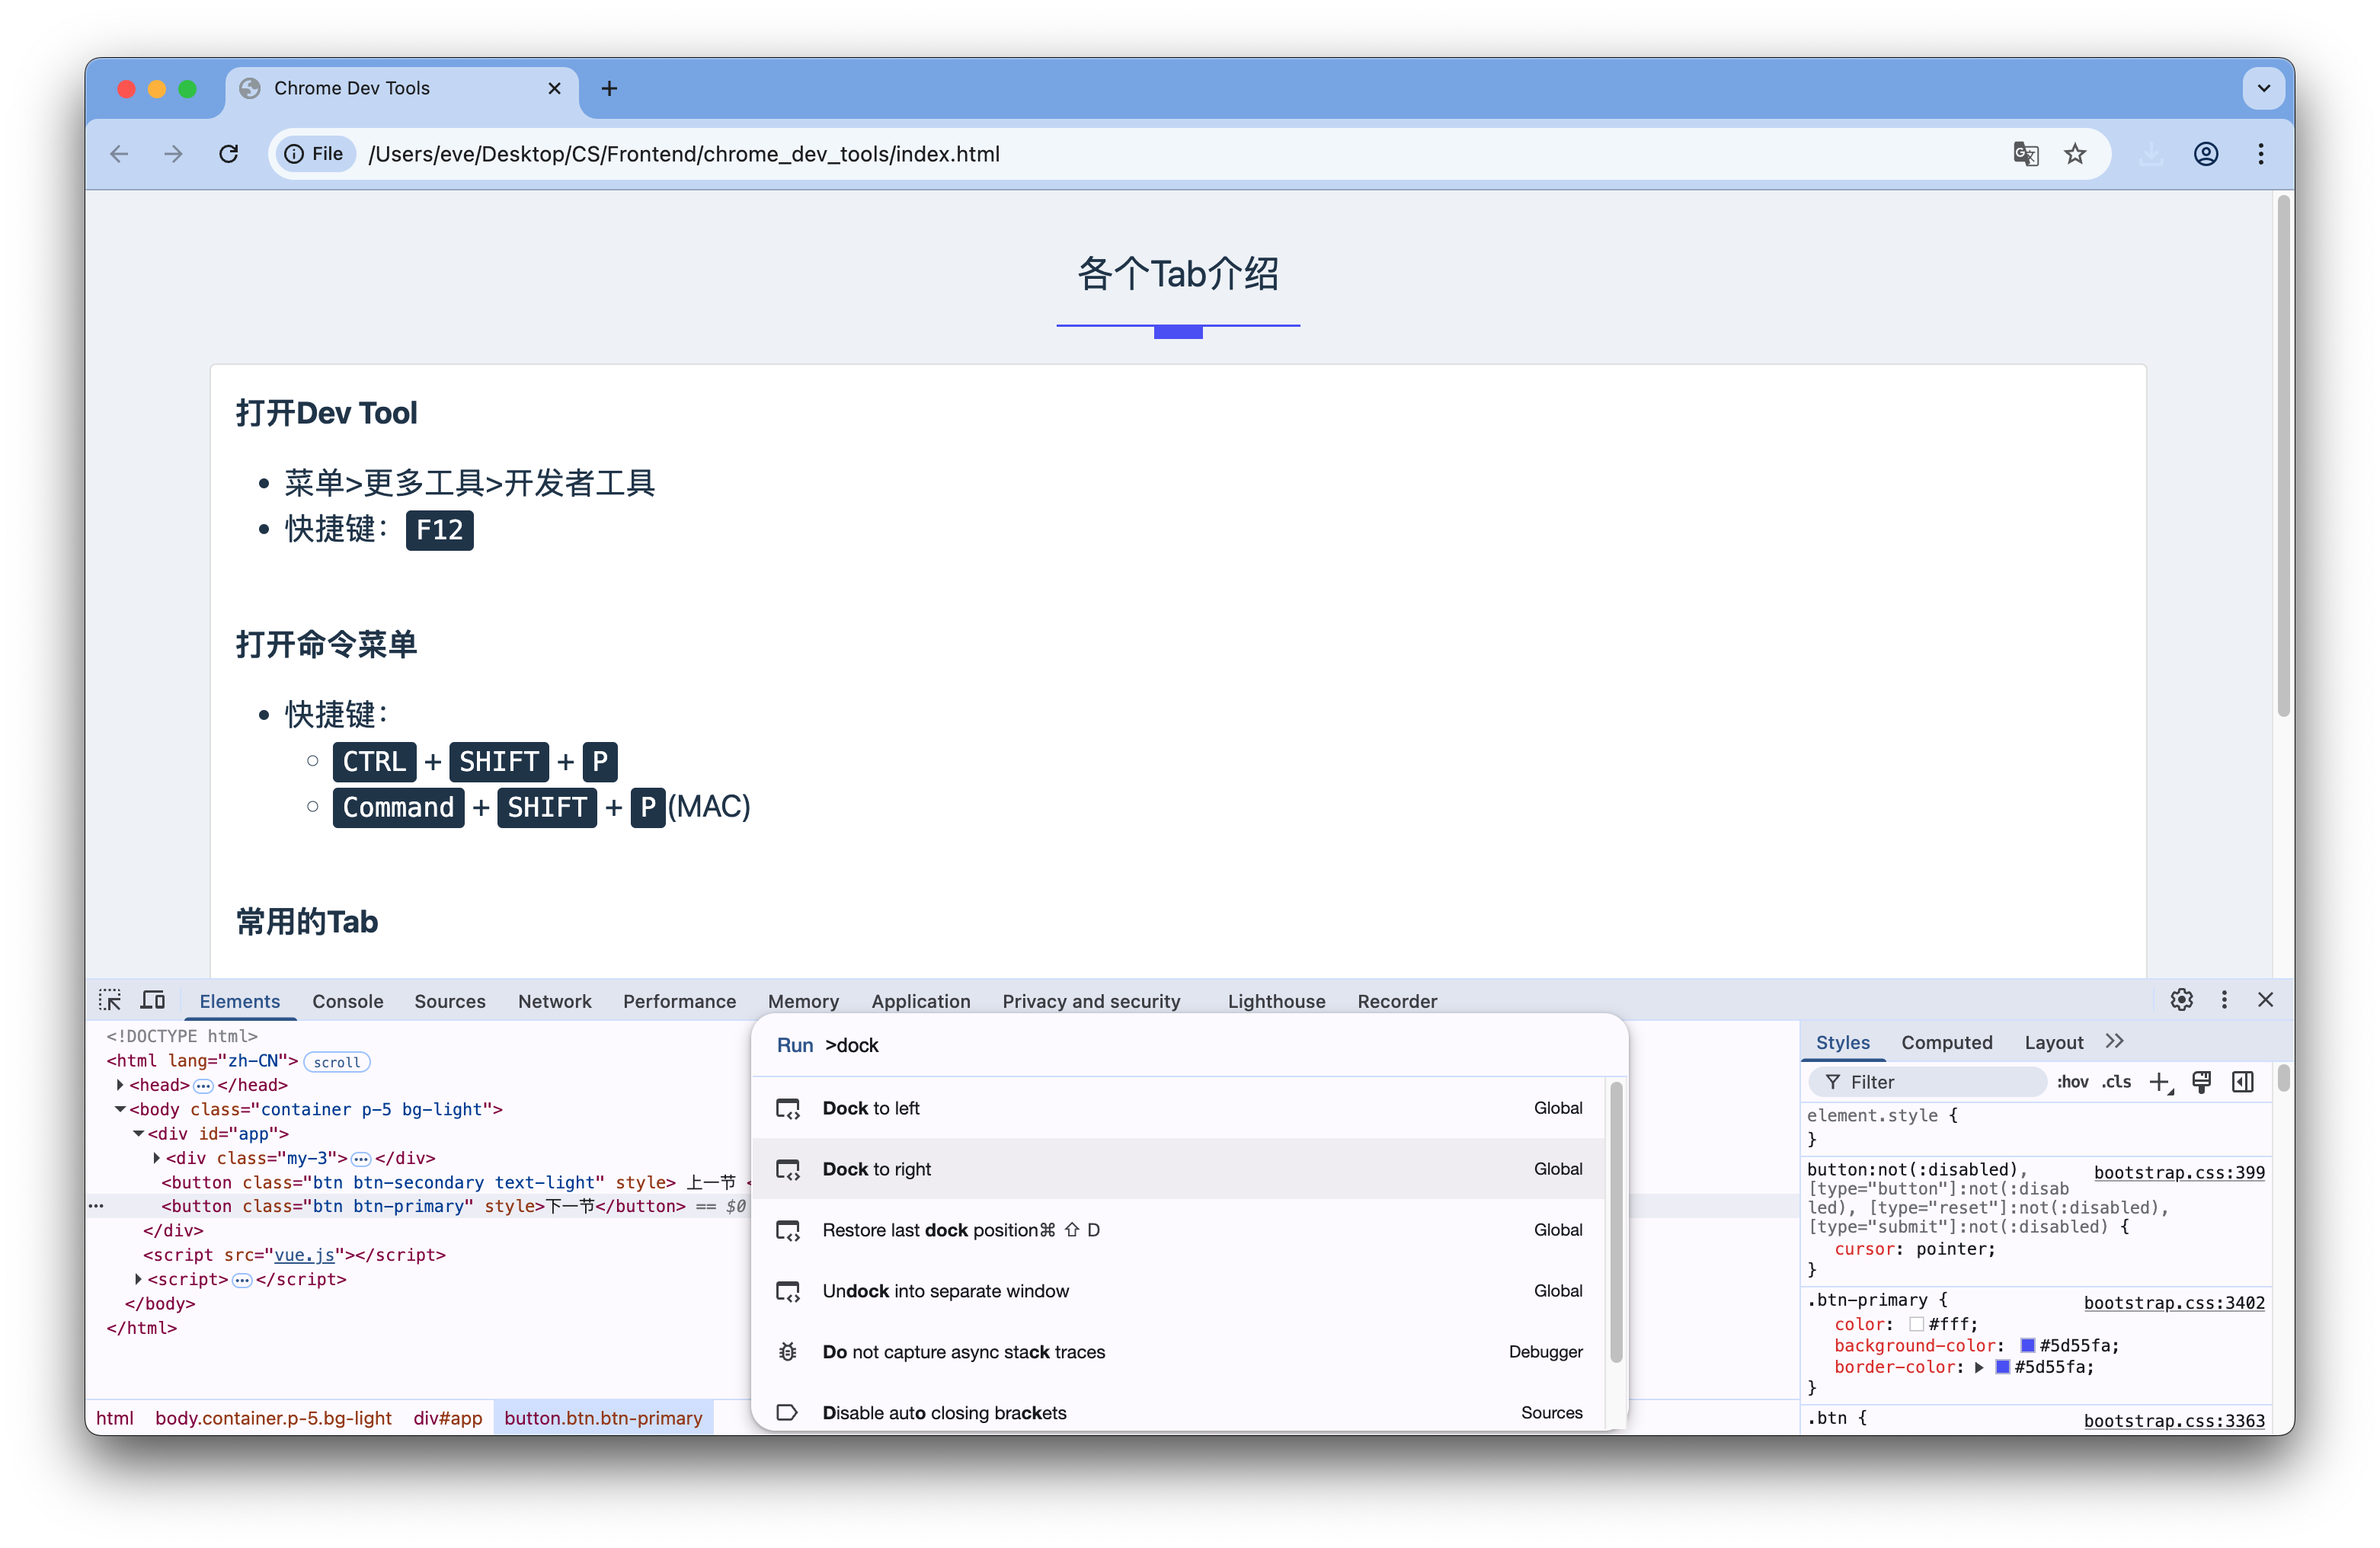Click new style rule plus icon
Image resolution: width=2380 pixels, height=1548 pixels.
(2159, 1082)
